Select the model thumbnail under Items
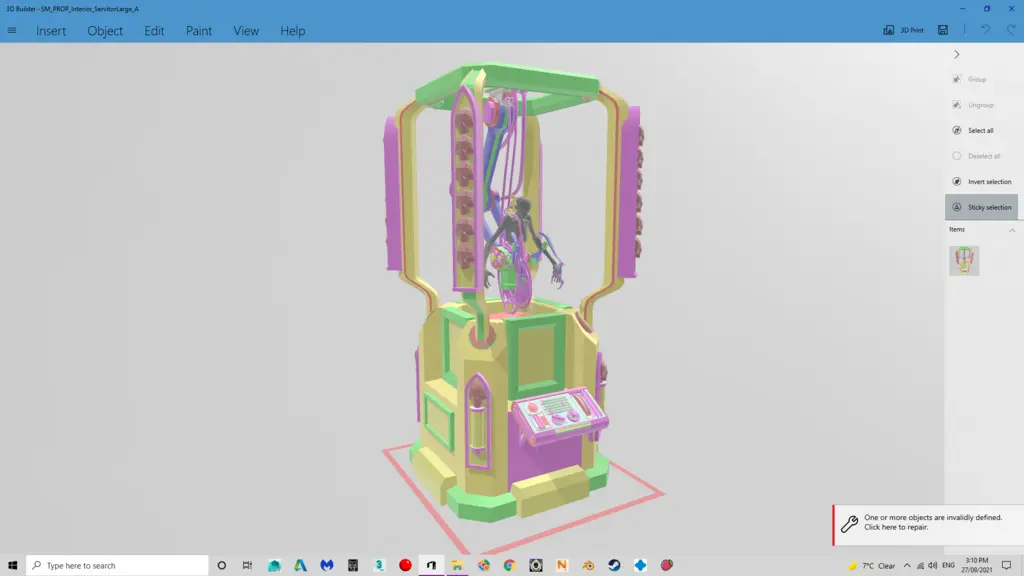Viewport: 1024px width, 576px height. 964,261
